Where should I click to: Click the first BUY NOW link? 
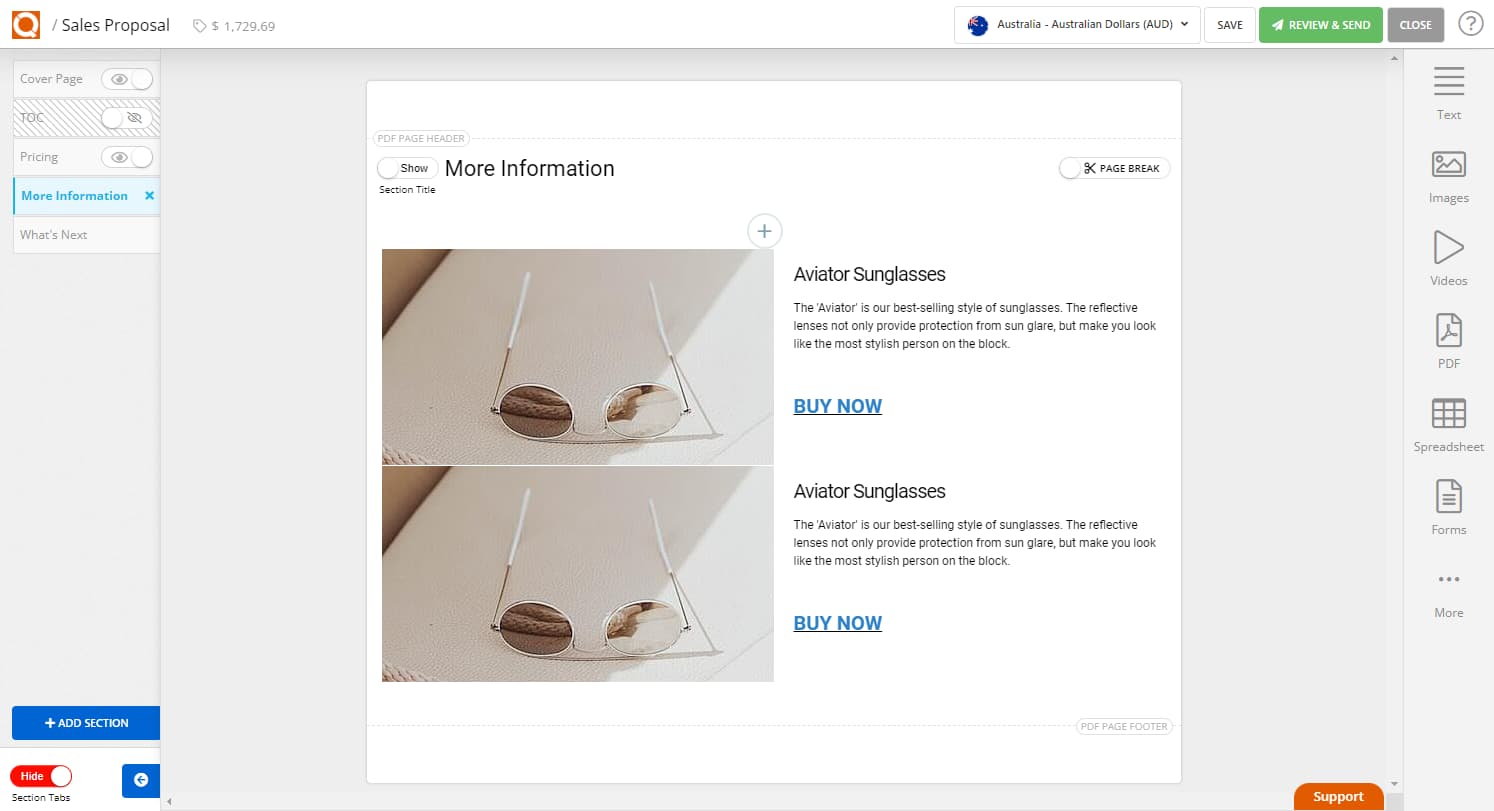pos(837,406)
